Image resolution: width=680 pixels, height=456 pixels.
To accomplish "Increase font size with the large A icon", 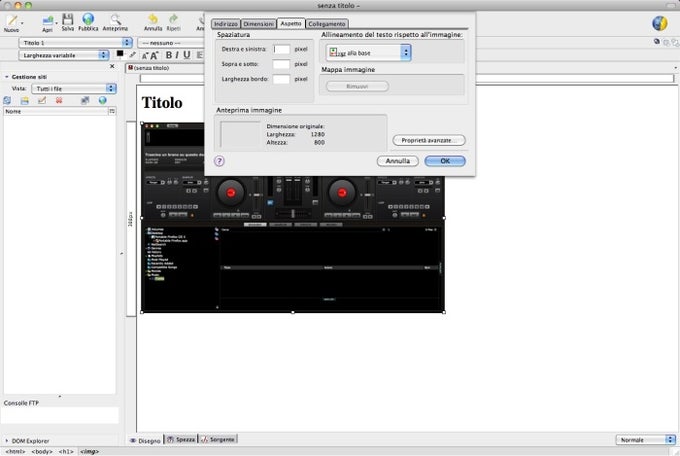I will (x=154, y=55).
